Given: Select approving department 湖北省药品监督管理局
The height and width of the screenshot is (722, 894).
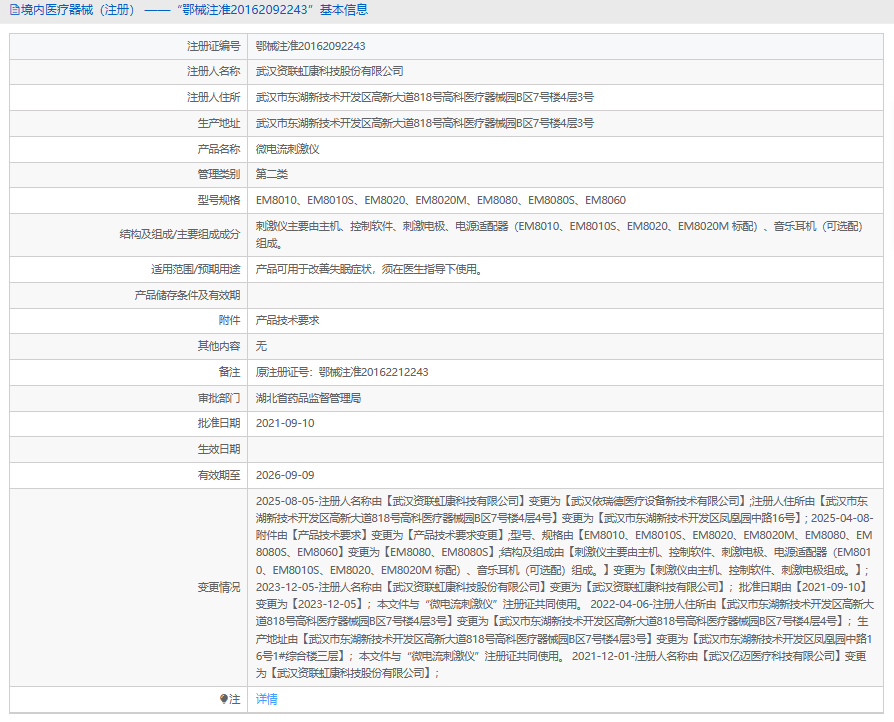Looking at the screenshot, I should pos(308,398).
